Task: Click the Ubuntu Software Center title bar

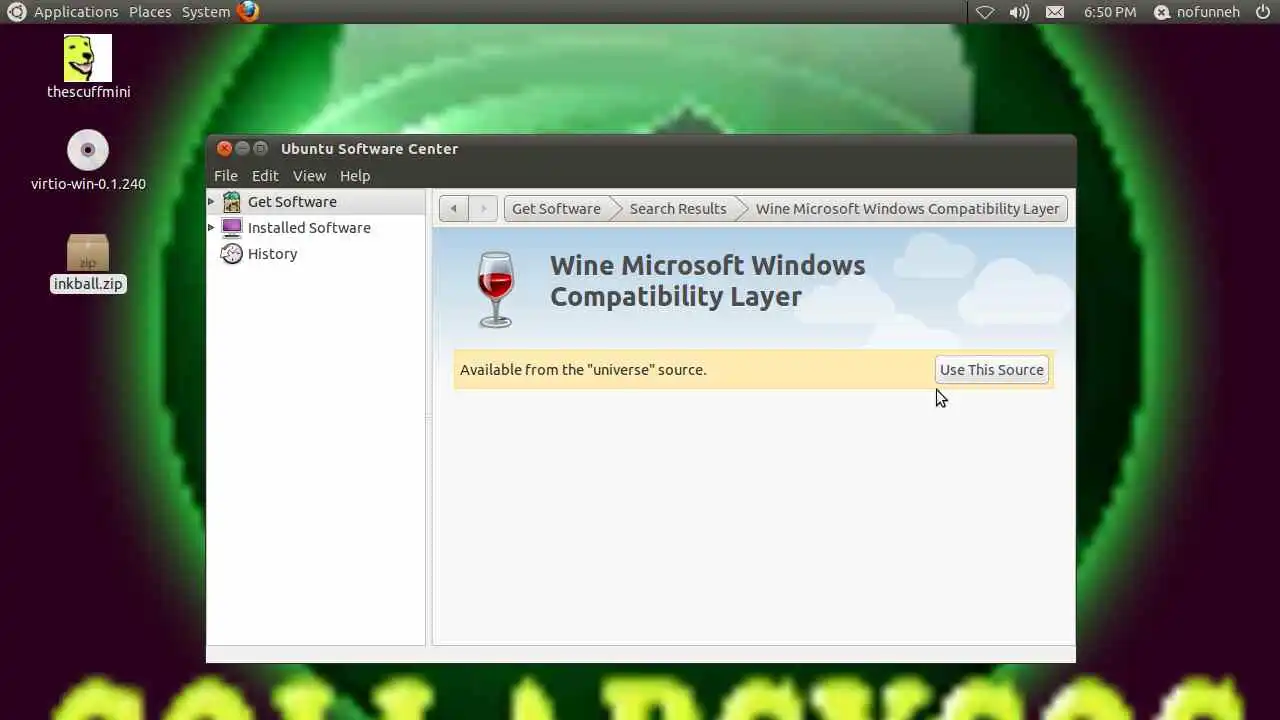Action: 640,149
